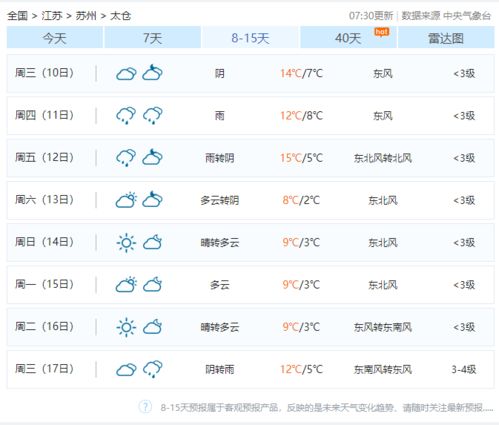Viewport: 499px width, 425px height.
Task: Click the daytime rain icon for 周四 (11日)
Action: (126, 115)
